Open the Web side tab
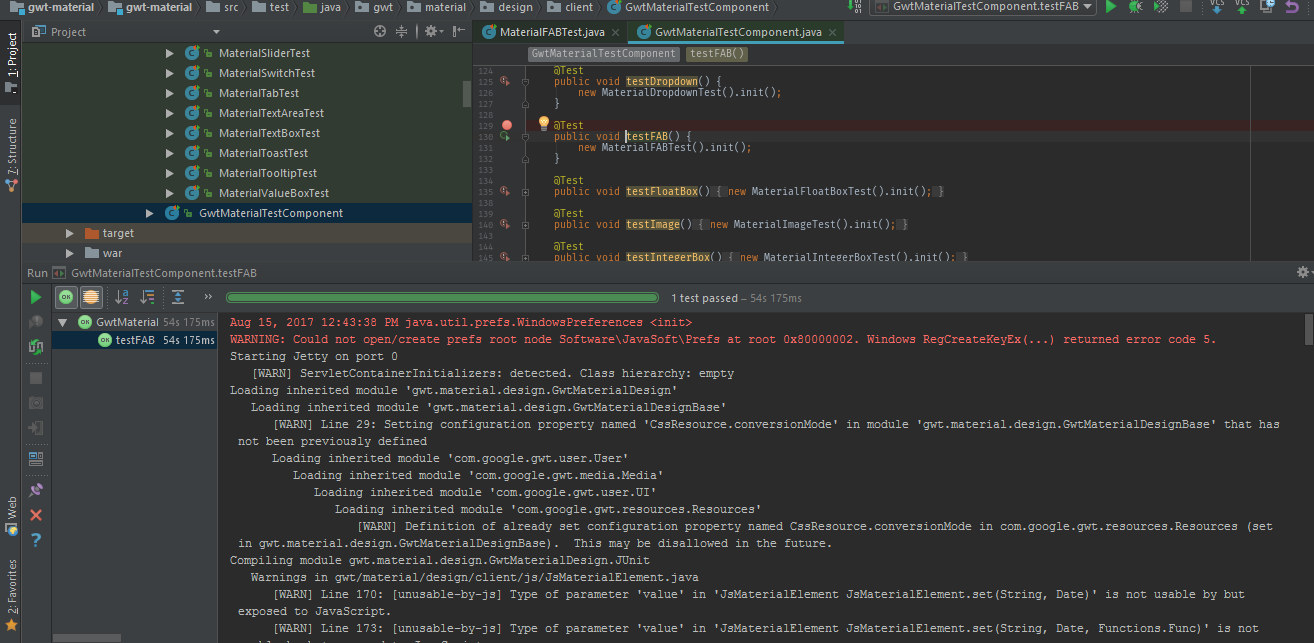The image size is (1314, 643). click(11, 515)
